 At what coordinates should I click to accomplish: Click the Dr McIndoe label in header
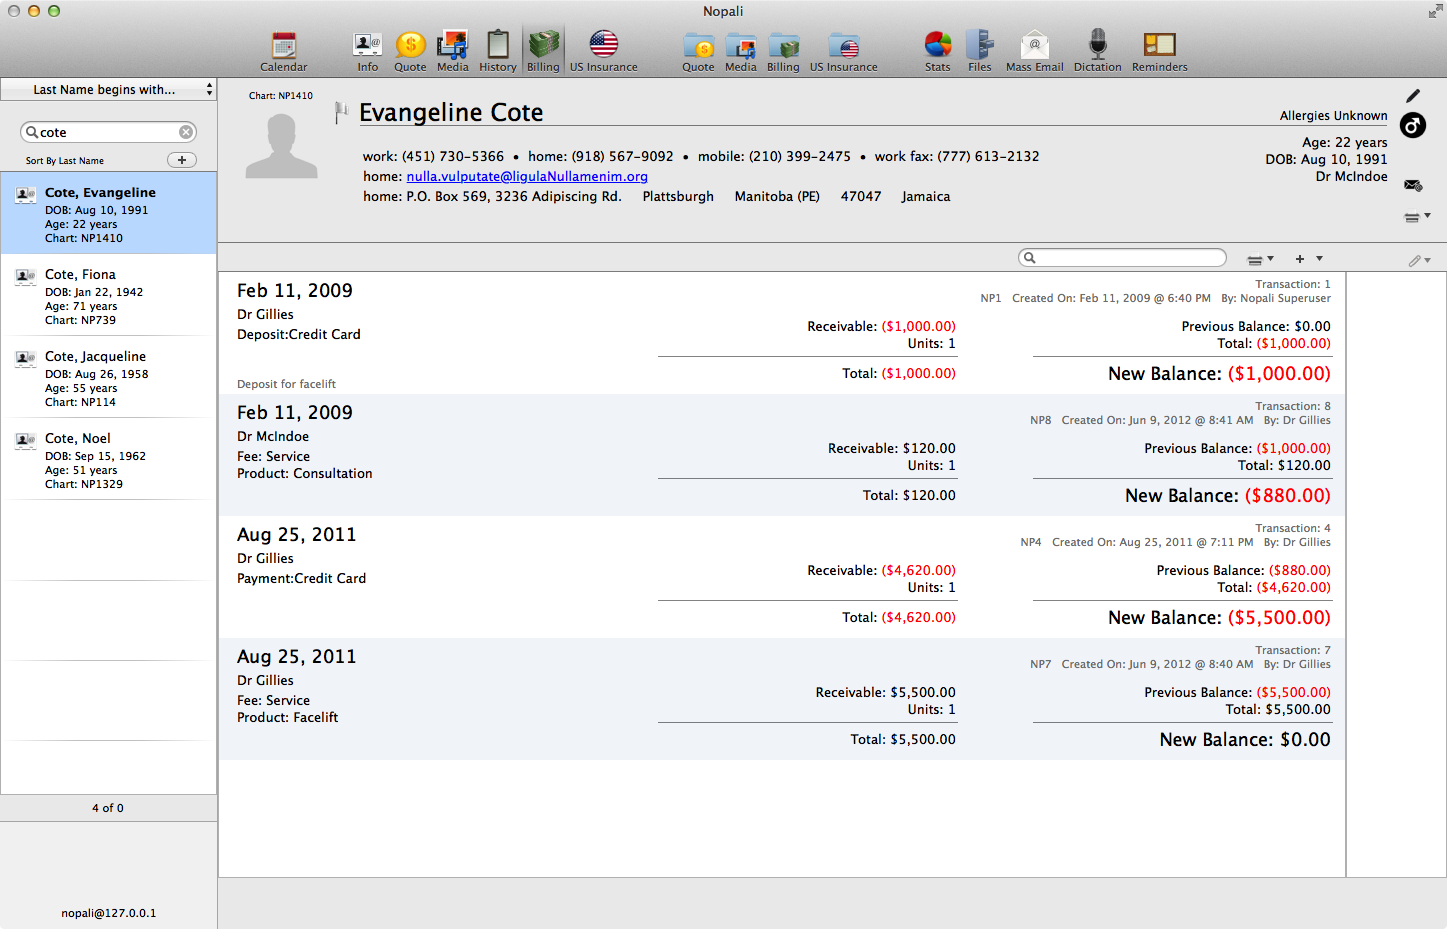coord(1351,176)
